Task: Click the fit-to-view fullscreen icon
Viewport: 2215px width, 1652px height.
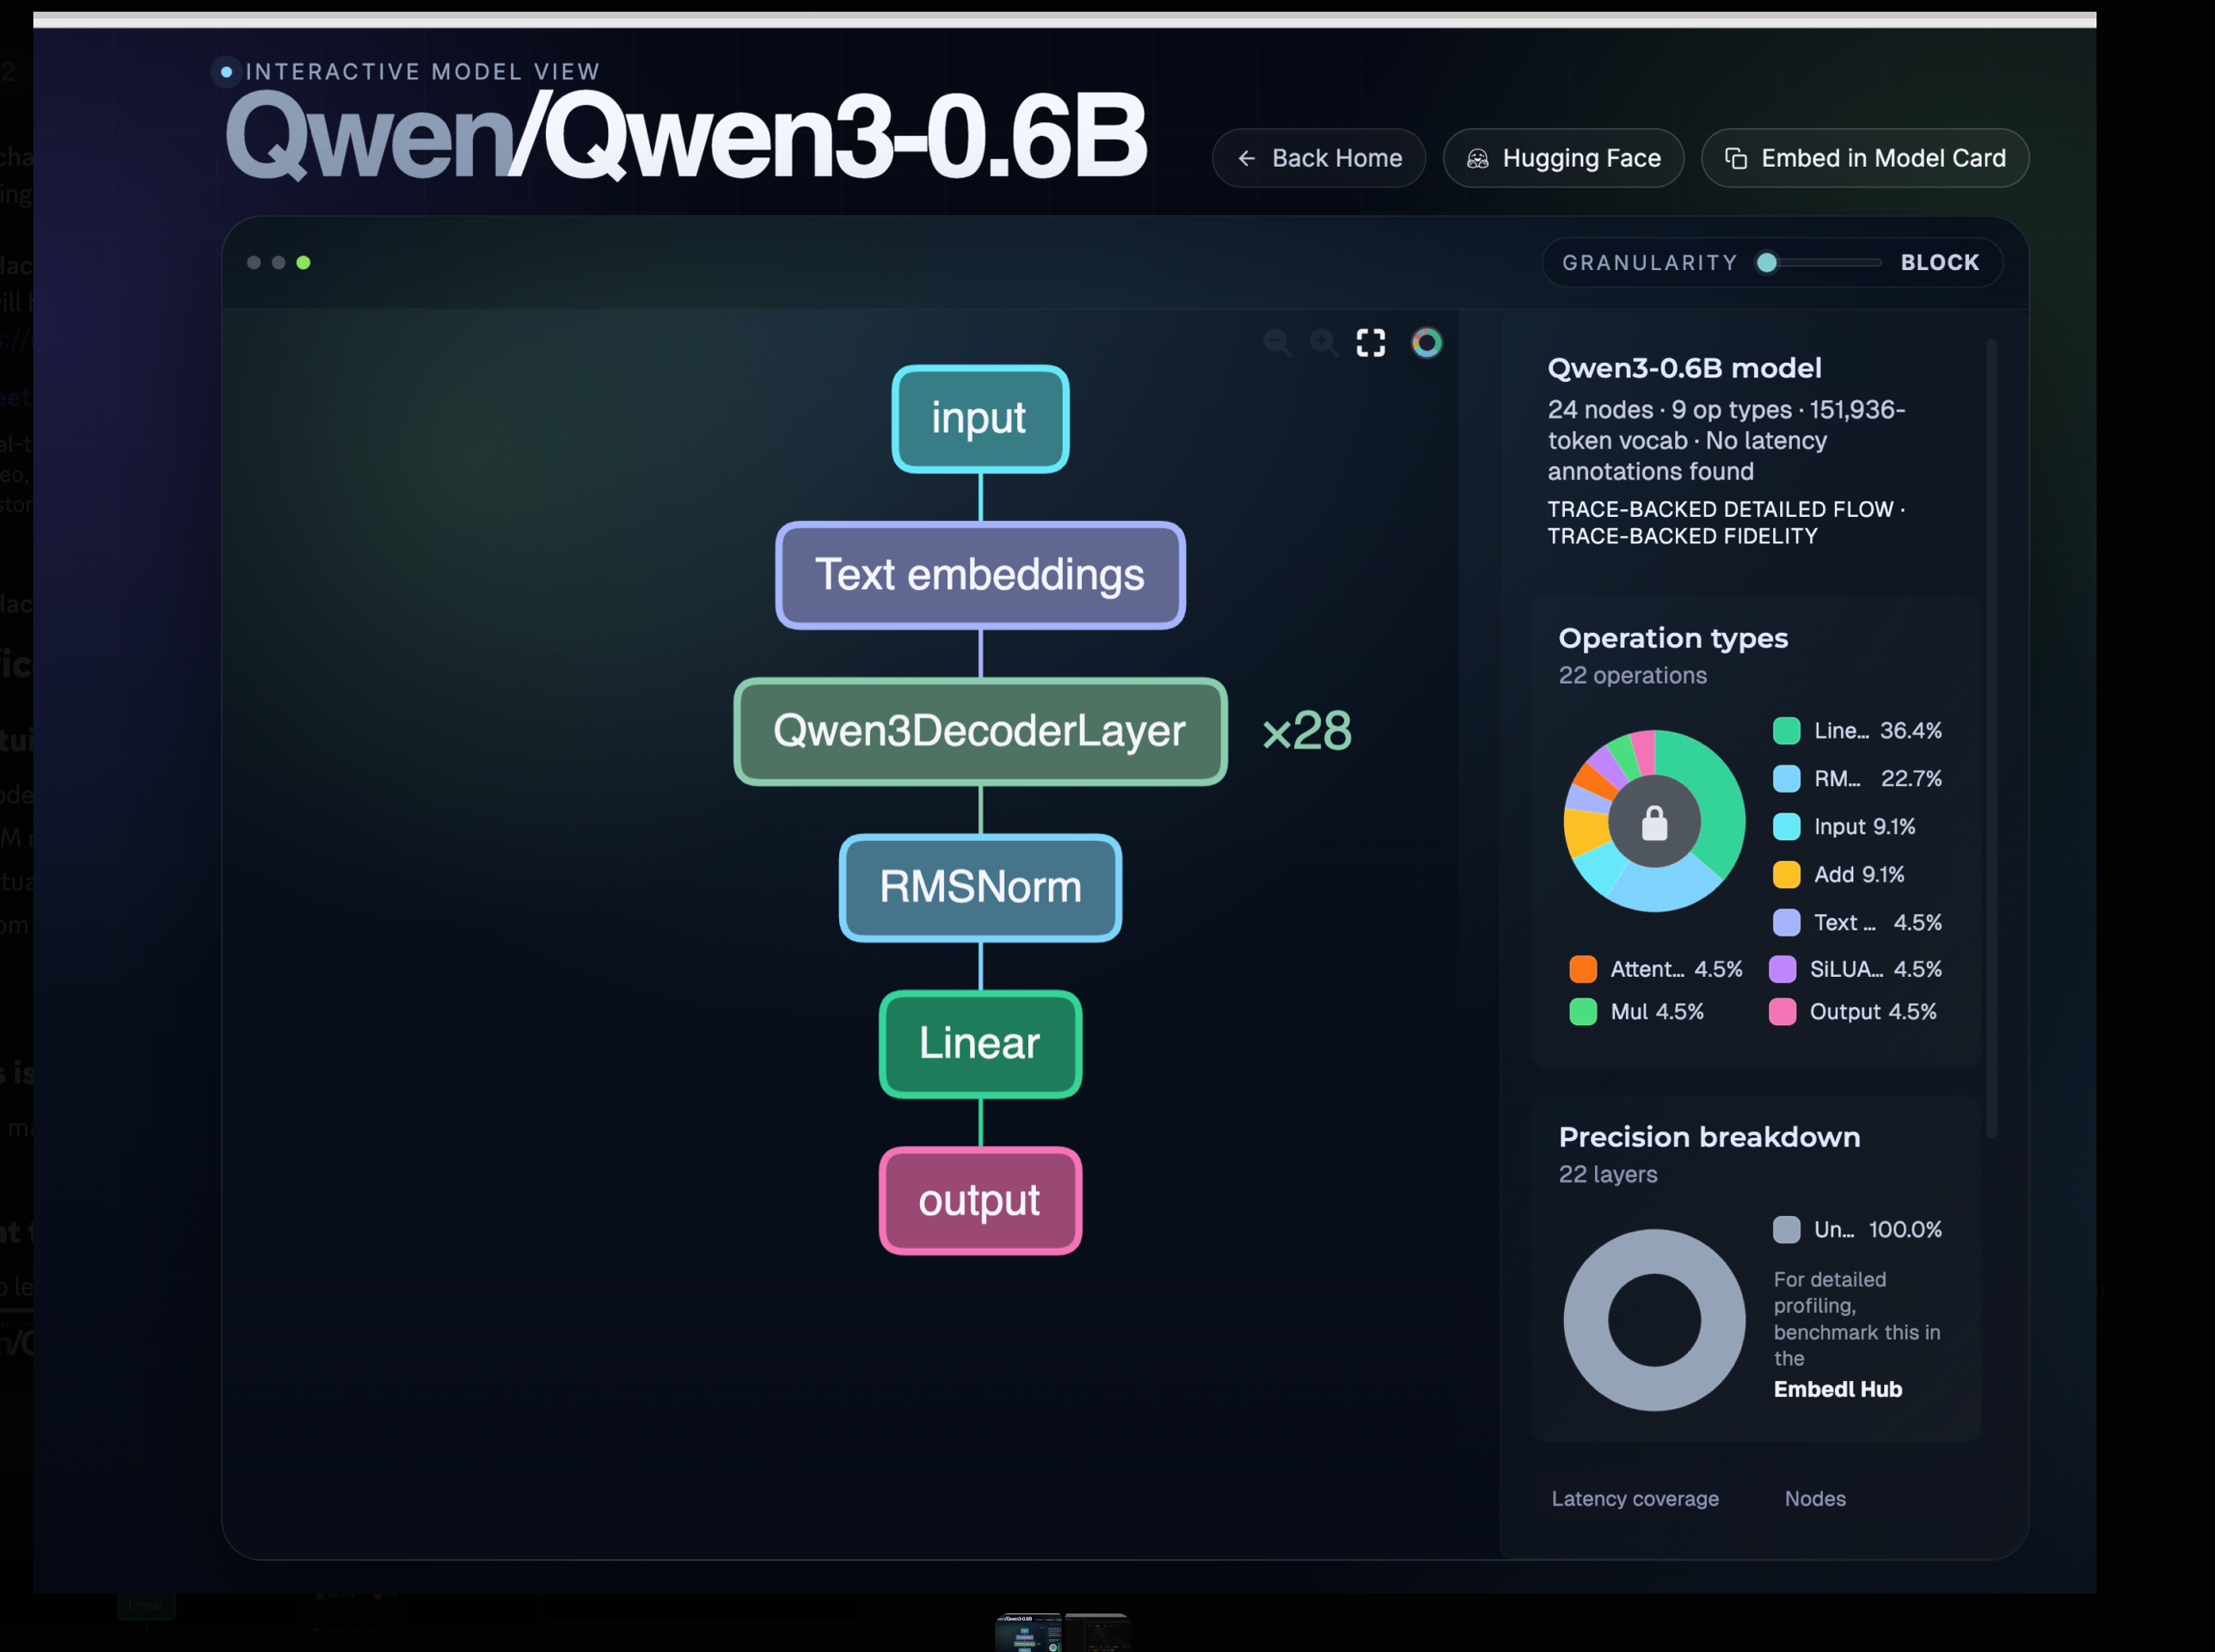Action: coord(1370,343)
